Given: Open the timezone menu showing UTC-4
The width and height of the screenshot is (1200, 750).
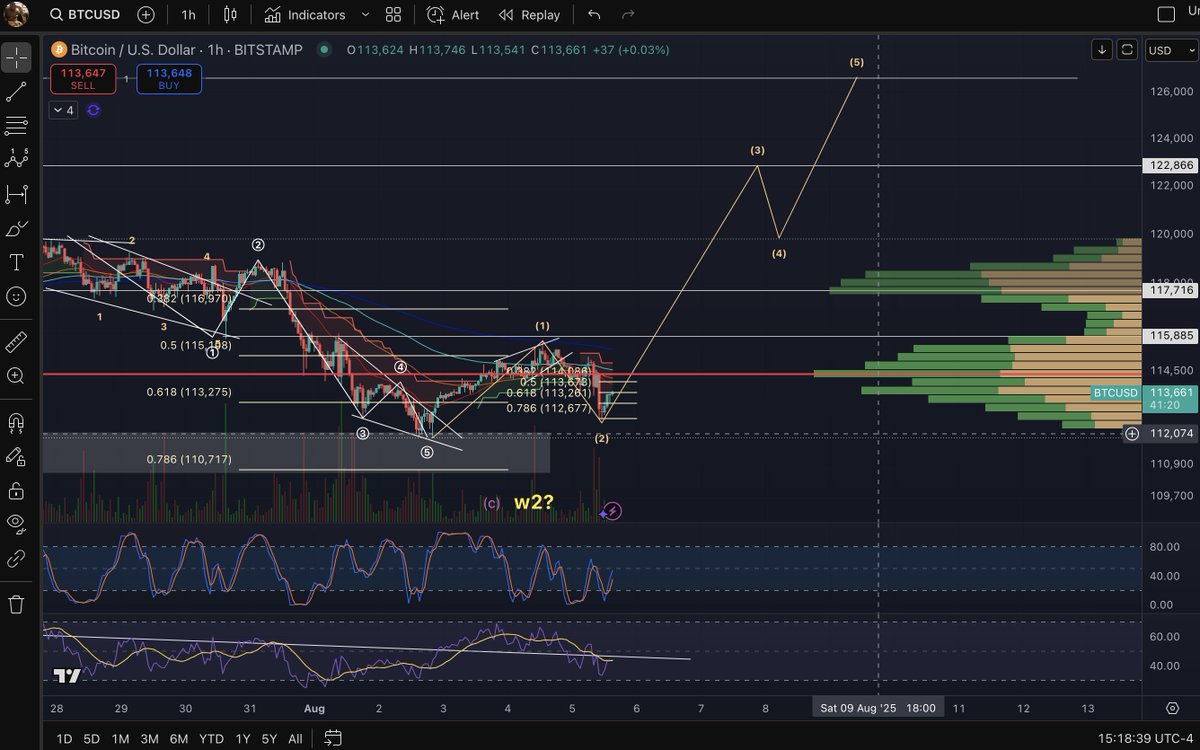Looking at the screenshot, I should point(1143,738).
